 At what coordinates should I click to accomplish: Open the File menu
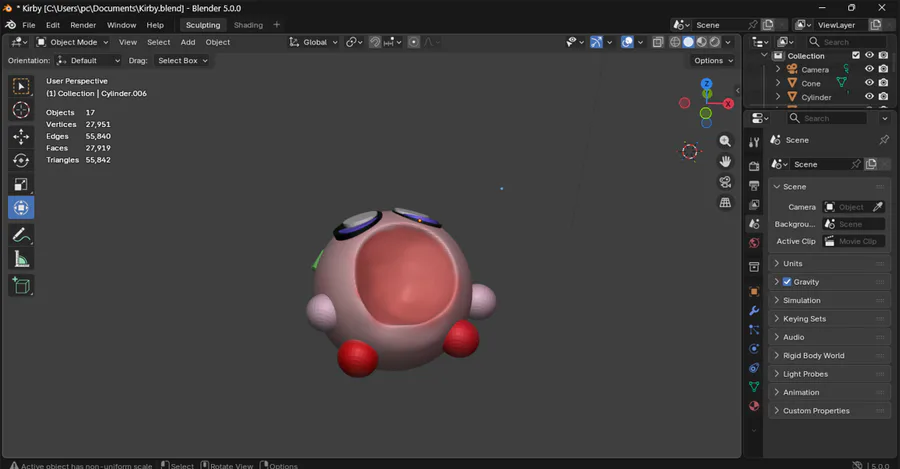29,25
